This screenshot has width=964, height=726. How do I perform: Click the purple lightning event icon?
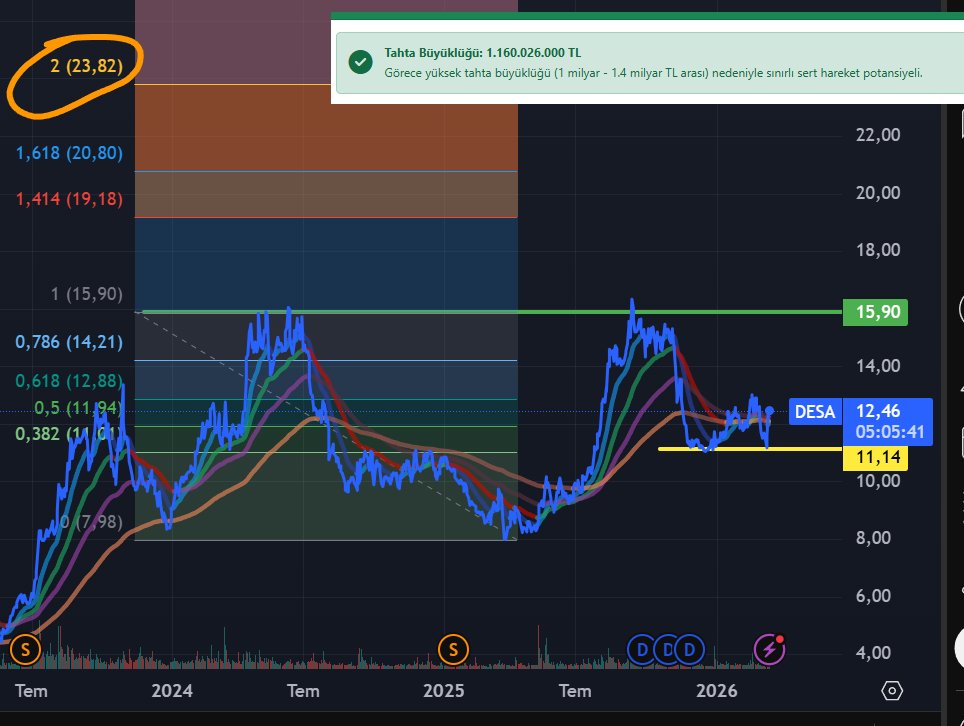pos(769,649)
